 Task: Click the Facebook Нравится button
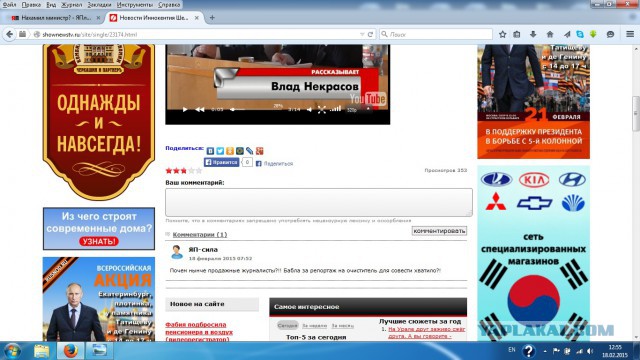click(221, 162)
